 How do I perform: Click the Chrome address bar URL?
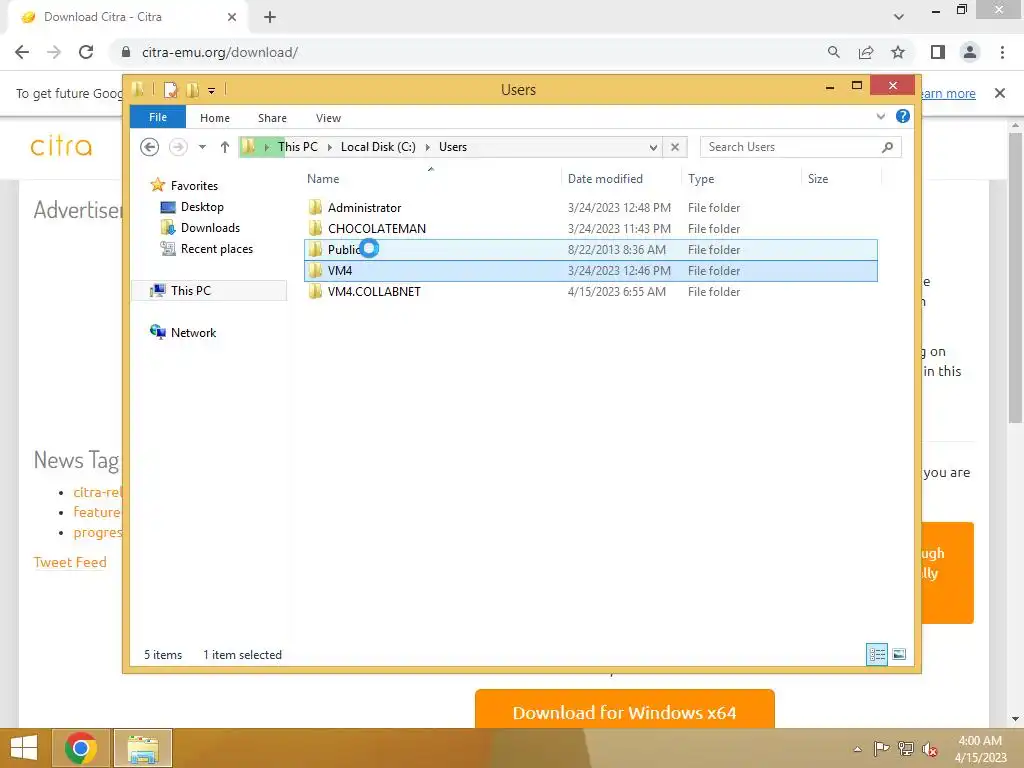coord(219,52)
